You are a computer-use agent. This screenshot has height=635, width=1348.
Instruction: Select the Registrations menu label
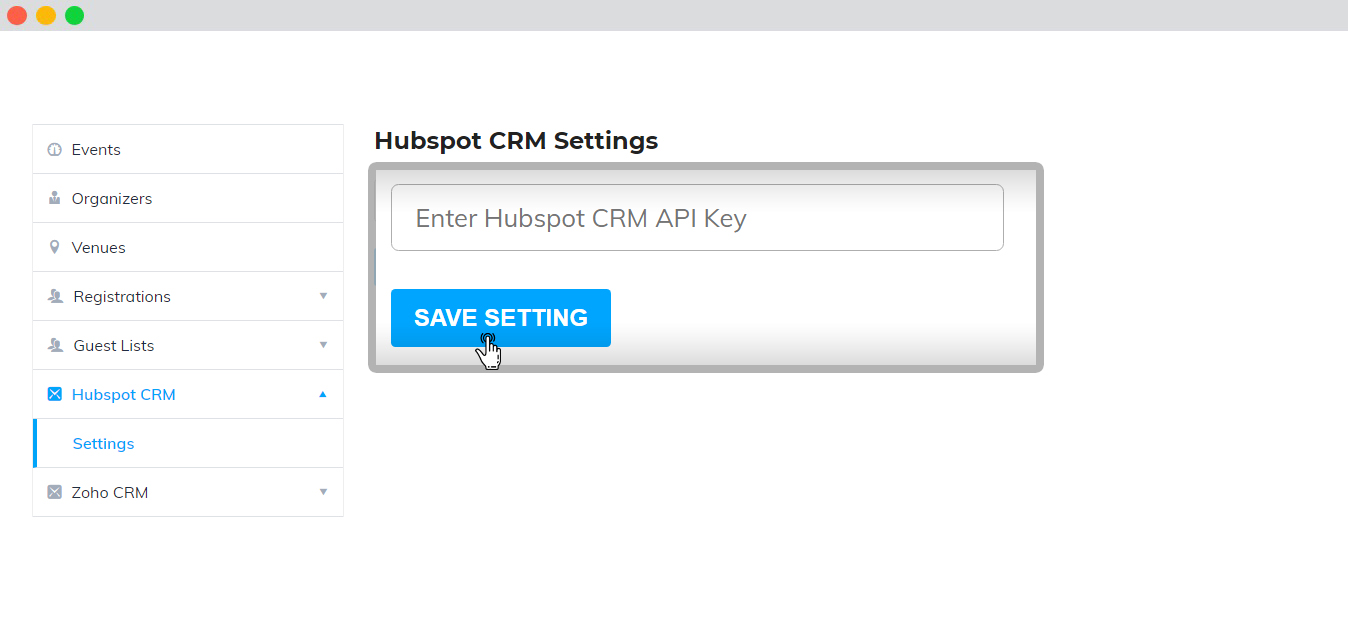(x=122, y=297)
